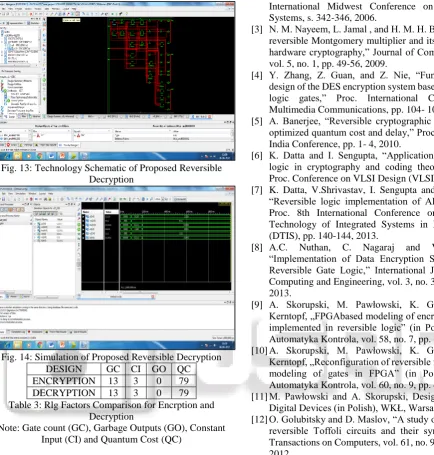Click the waveform display area in Fig. 14
The width and height of the screenshot is (434, 455).
(175, 247)
